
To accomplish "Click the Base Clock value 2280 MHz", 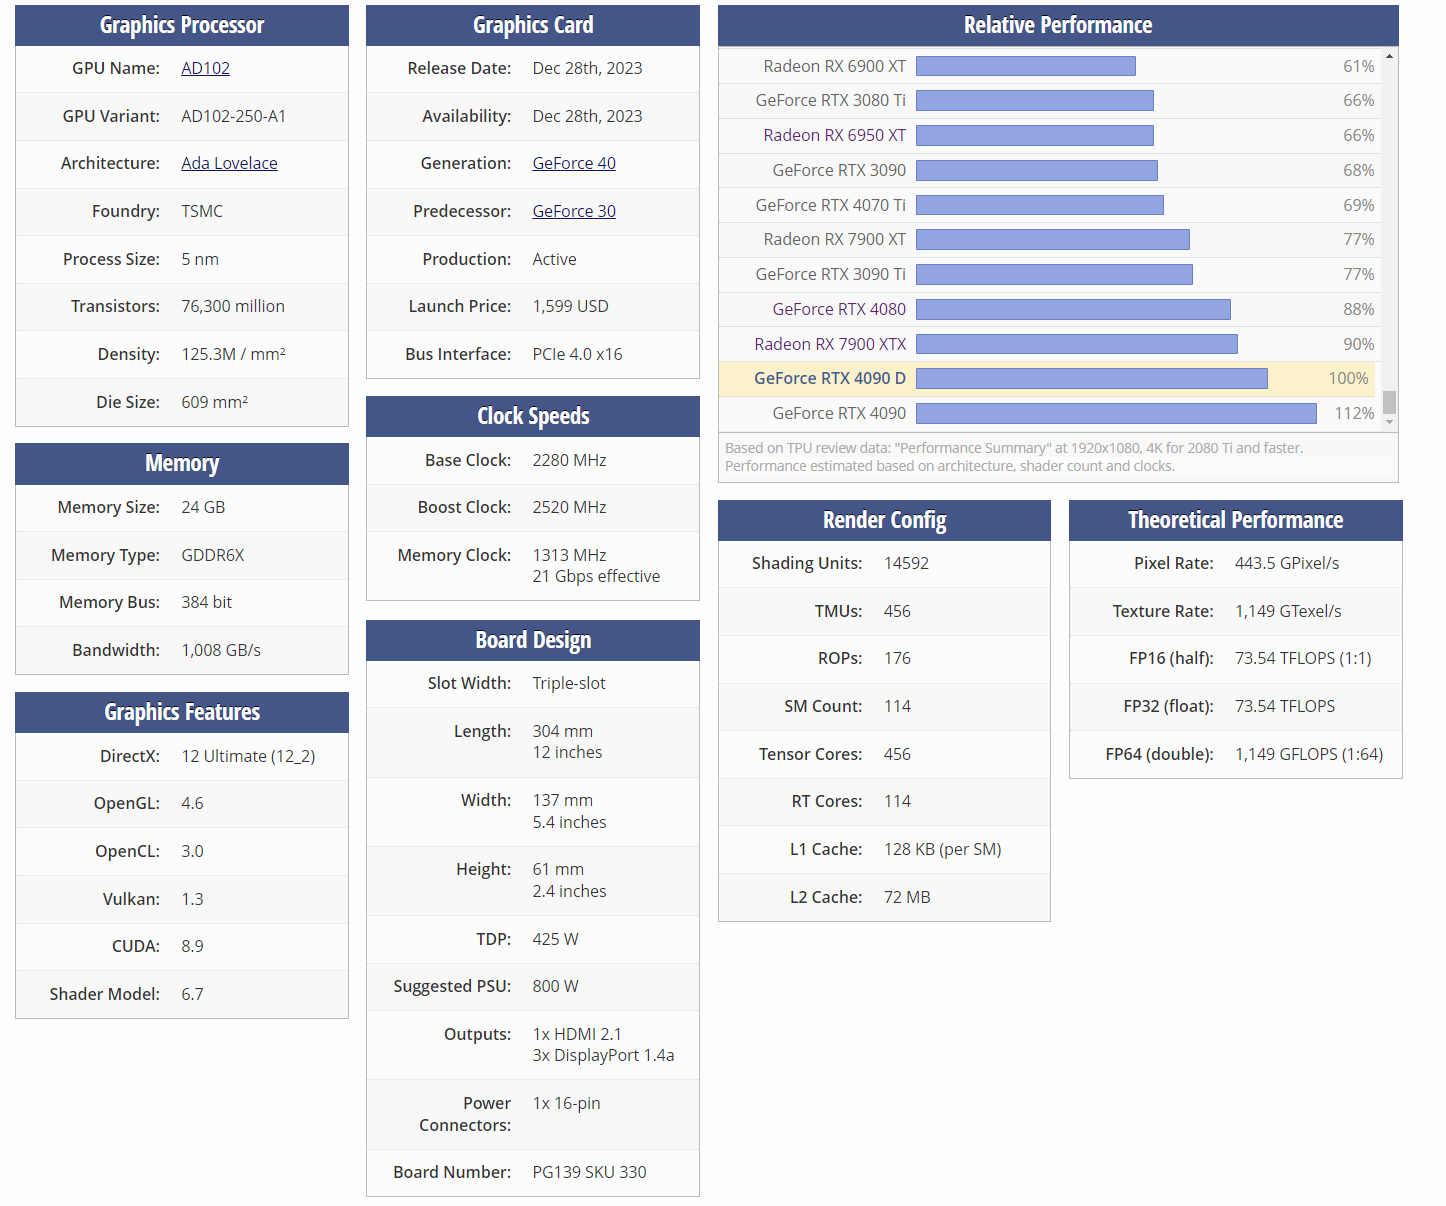I will [570, 460].
